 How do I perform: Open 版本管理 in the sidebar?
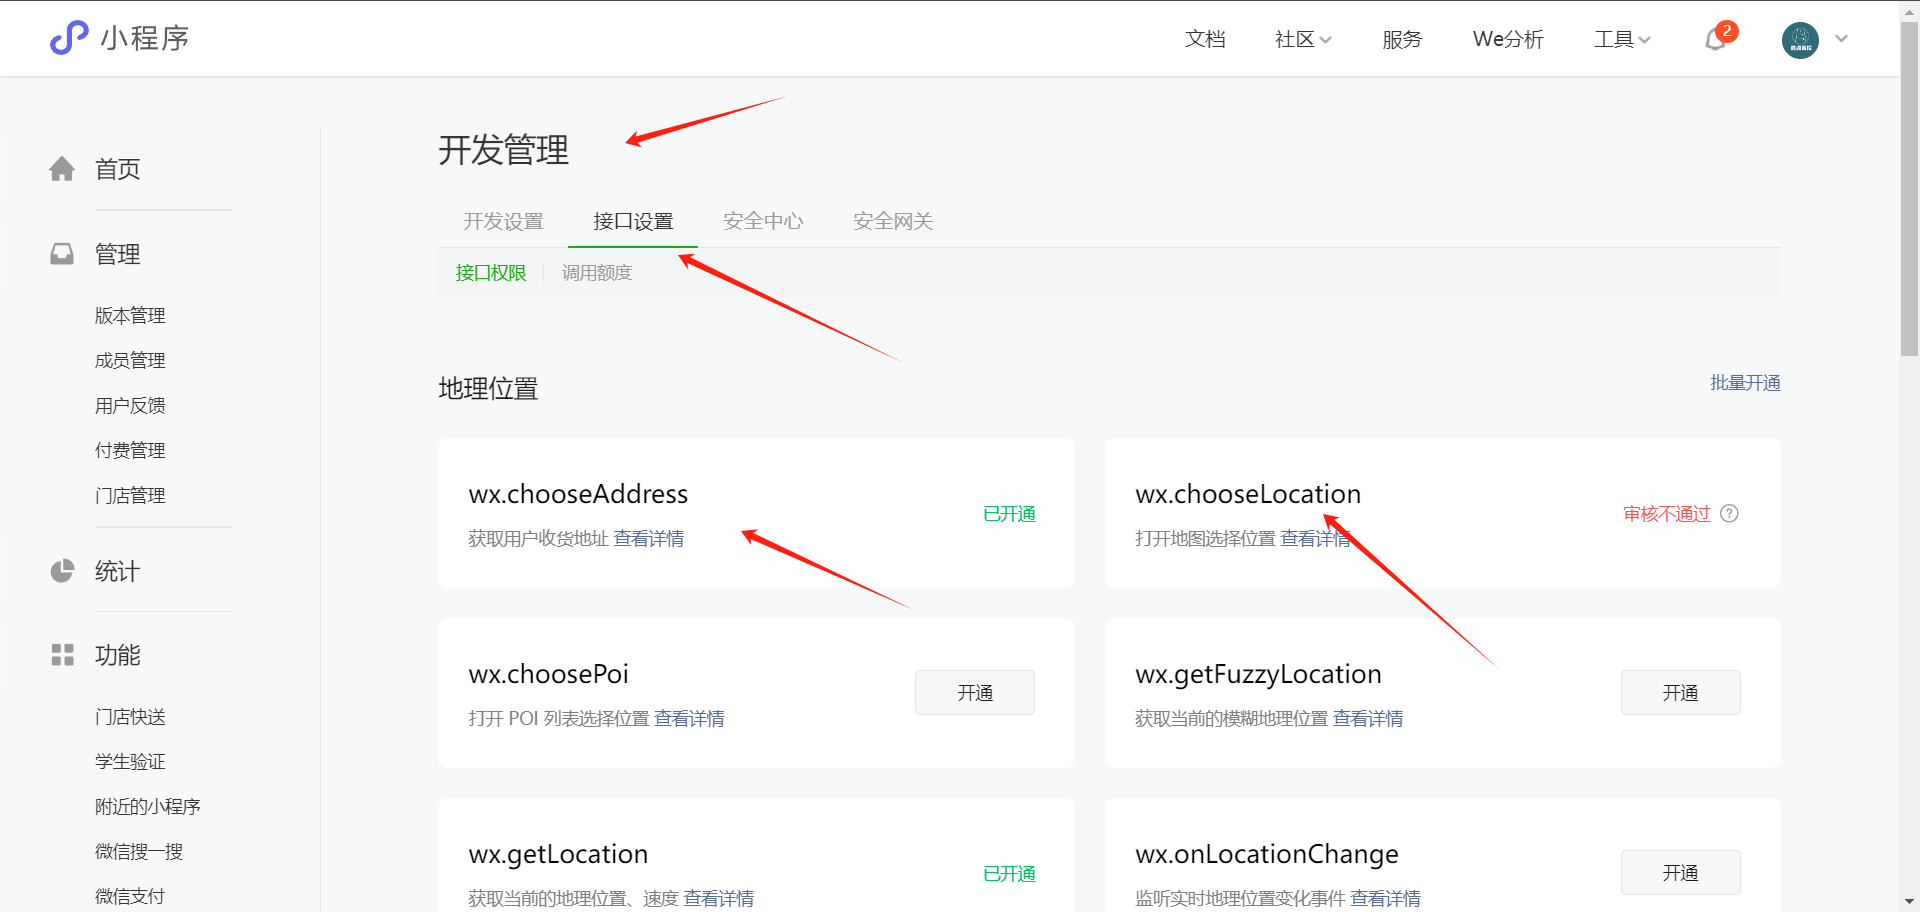tap(130, 316)
